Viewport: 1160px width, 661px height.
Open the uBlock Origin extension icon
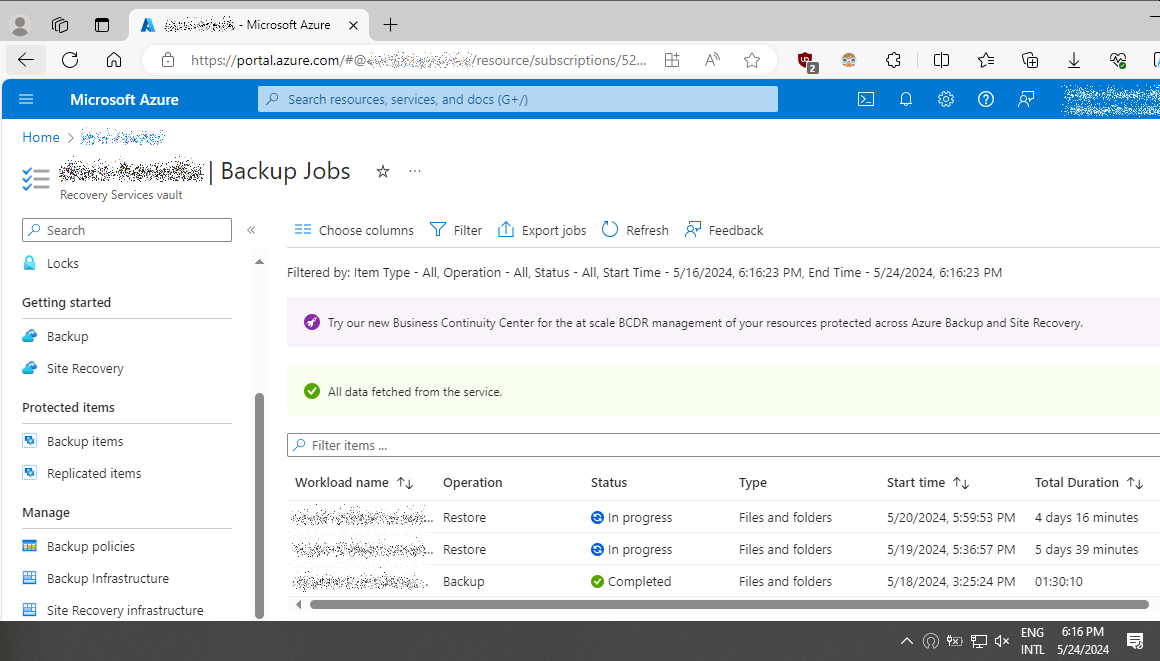806,61
